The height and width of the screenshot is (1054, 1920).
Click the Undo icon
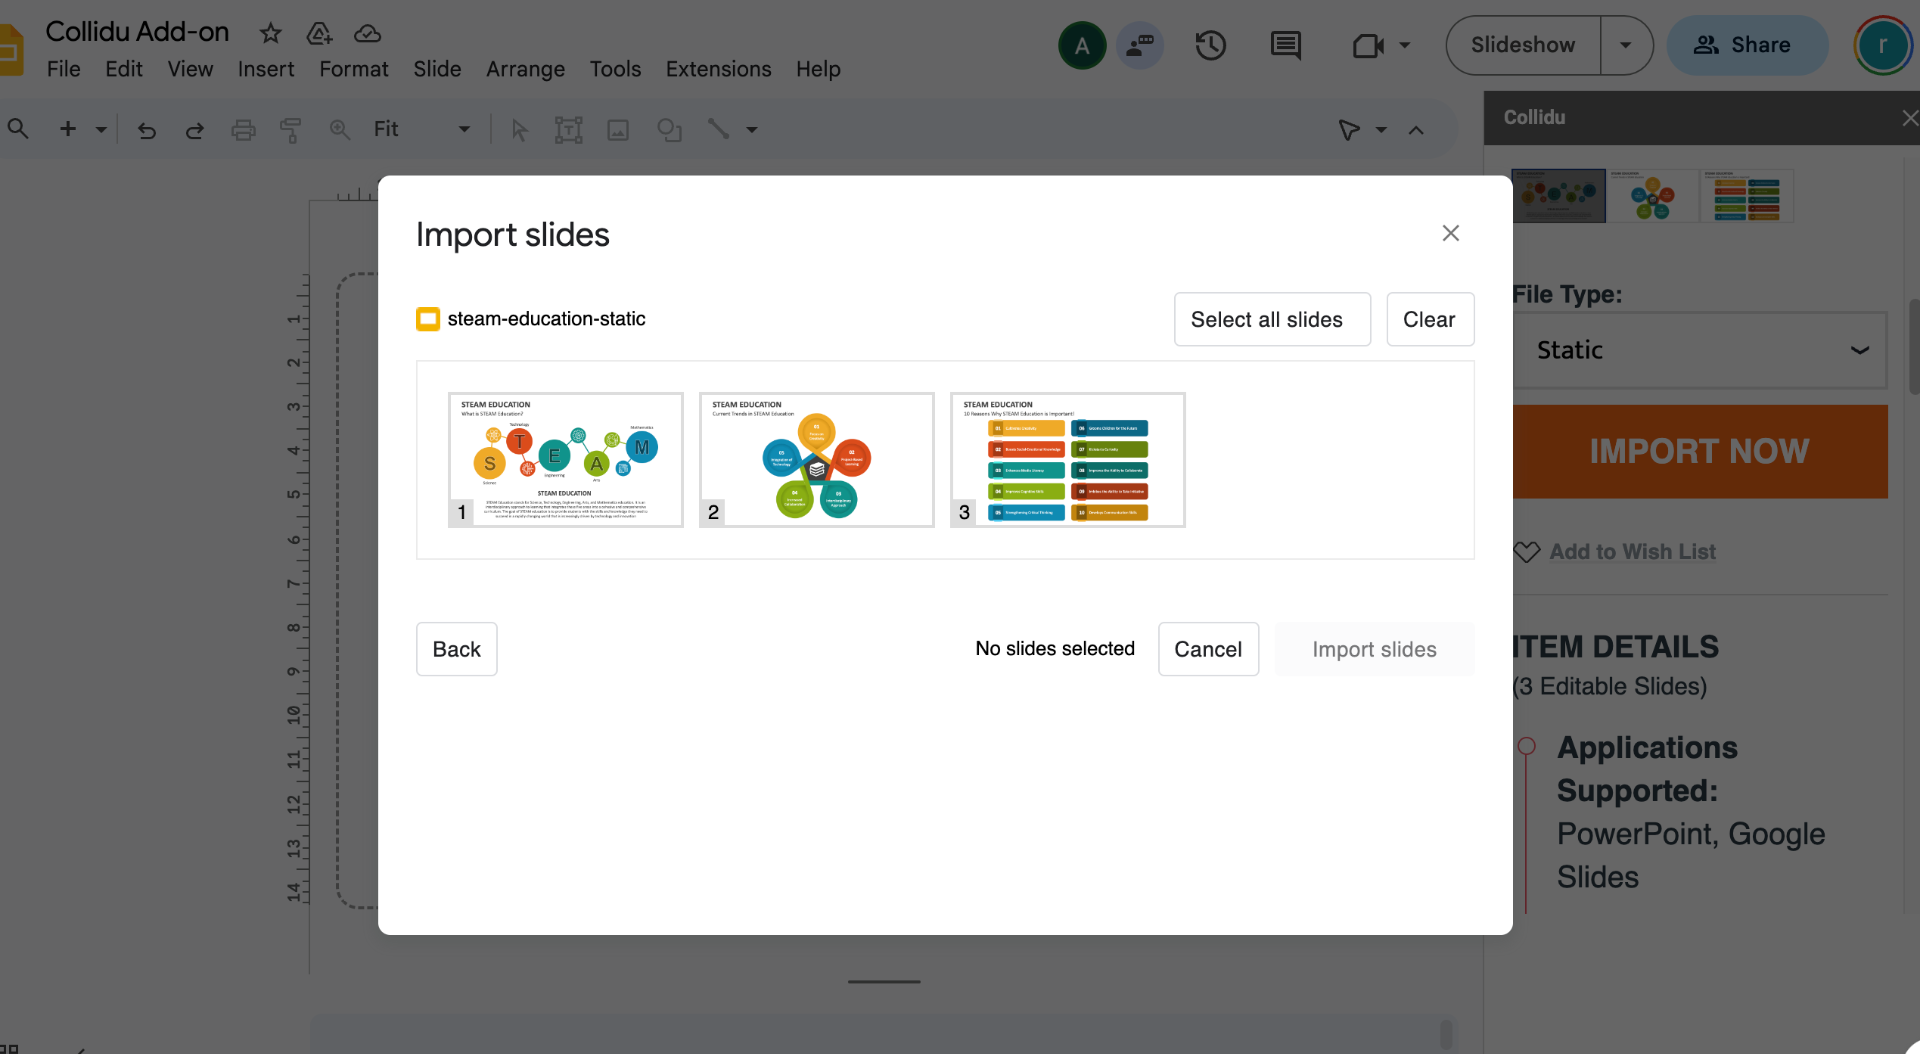coord(147,129)
